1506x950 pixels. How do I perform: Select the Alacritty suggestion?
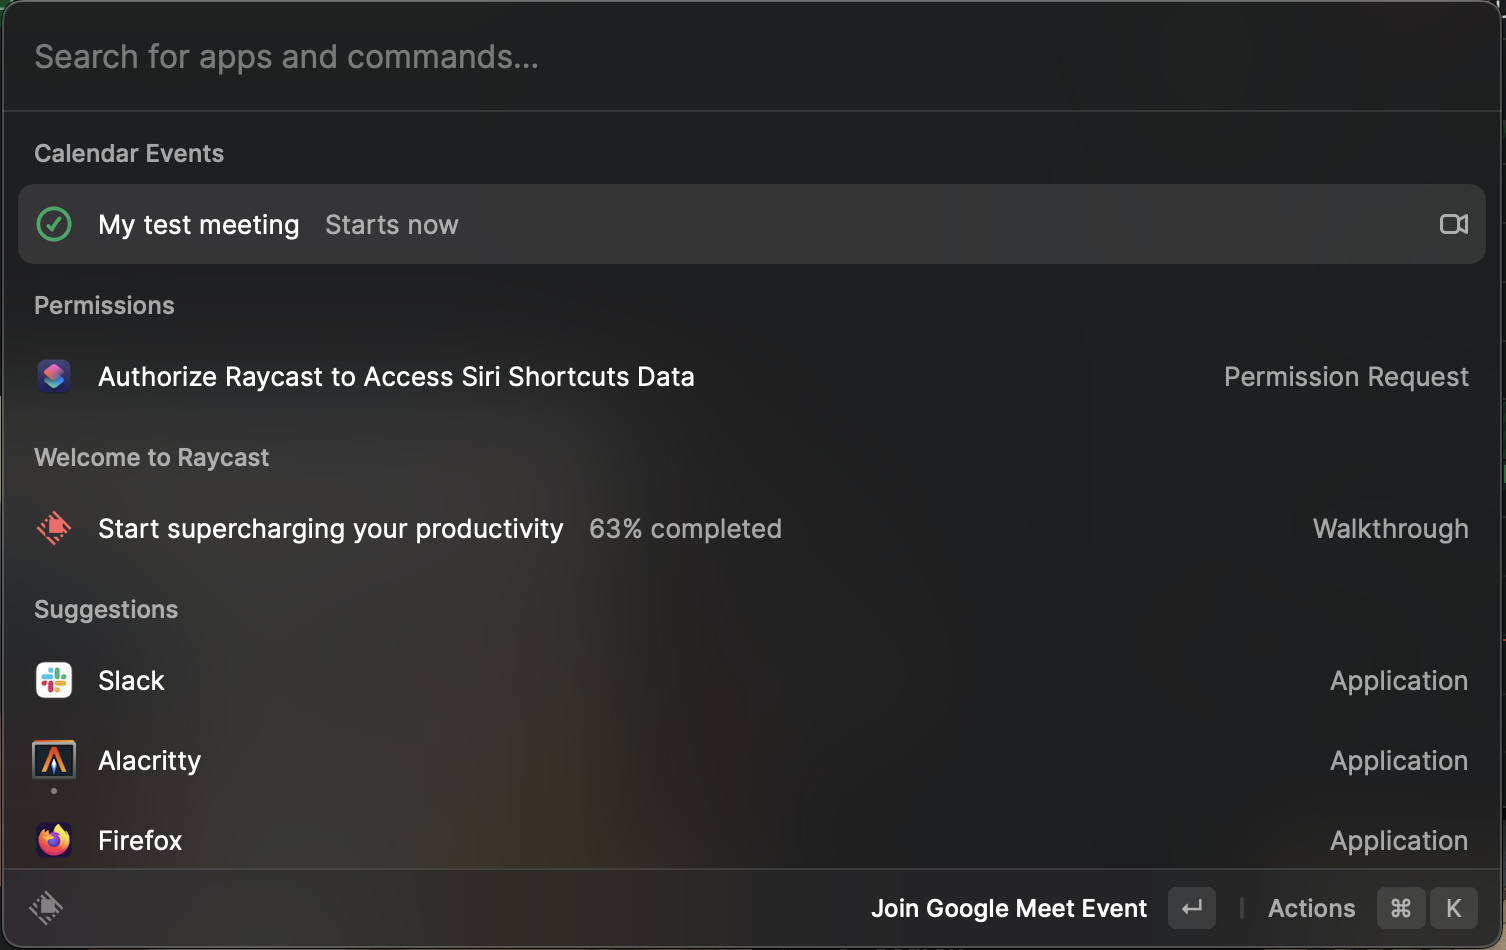[752, 760]
